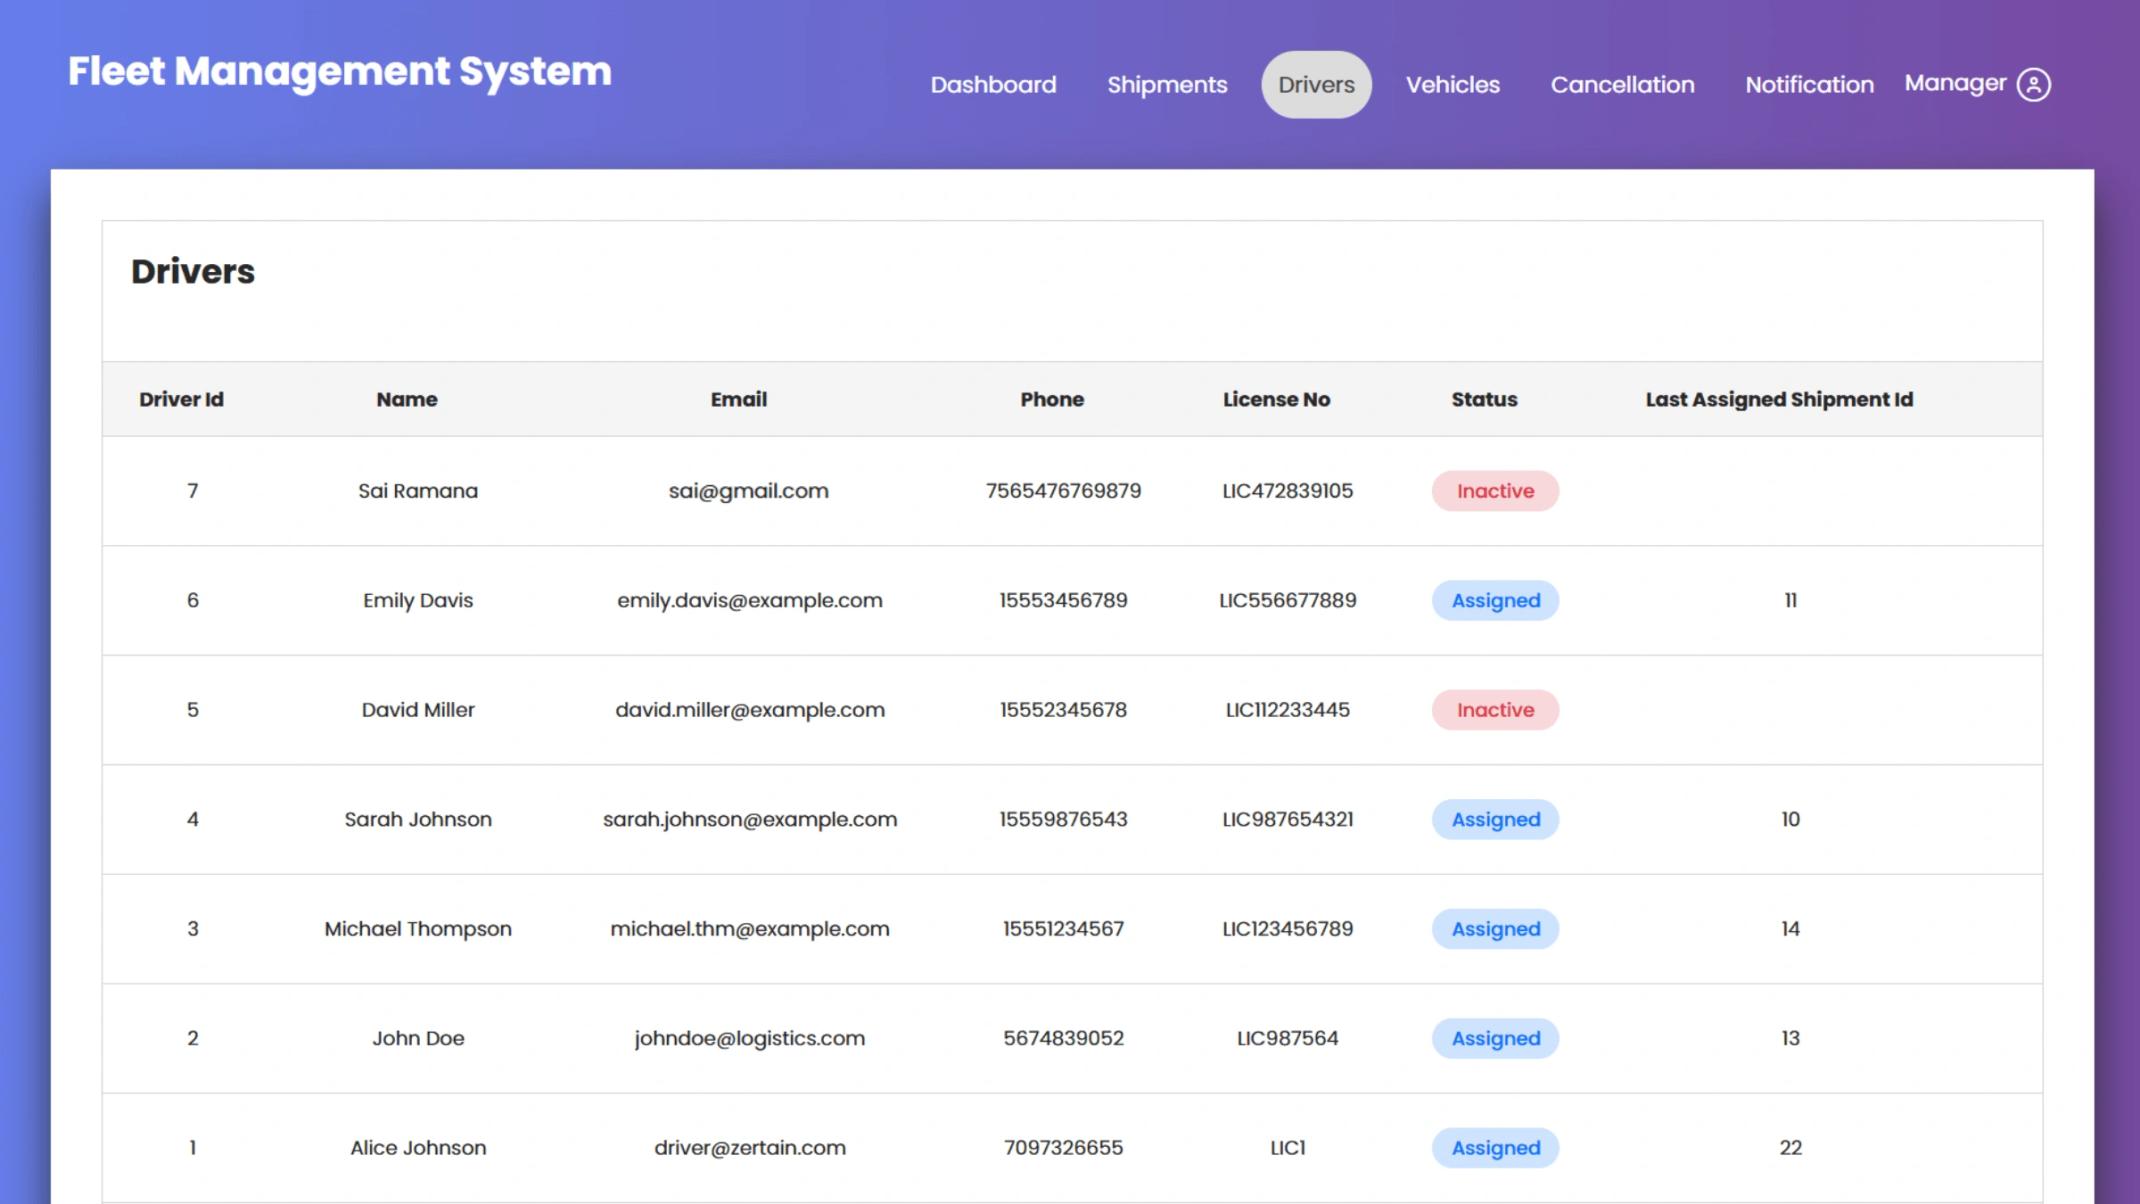Navigate to Vehicles
The image size is (2140, 1204).
(x=1452, y=85)
